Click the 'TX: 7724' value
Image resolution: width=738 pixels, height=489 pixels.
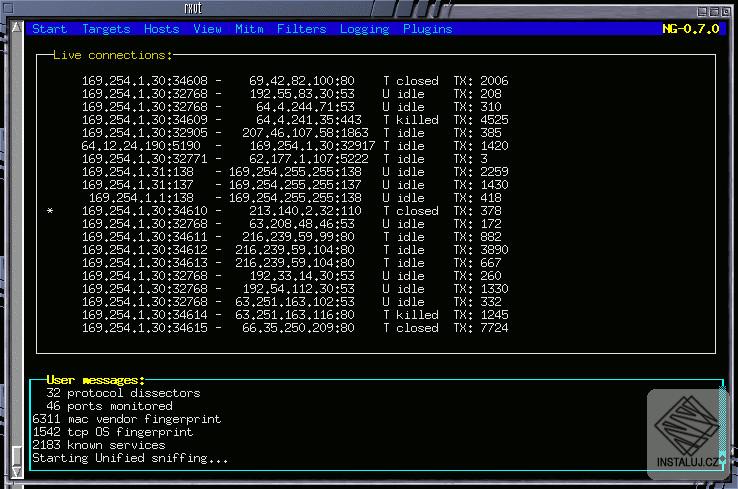pyautogui.click(x=481, y=328)
